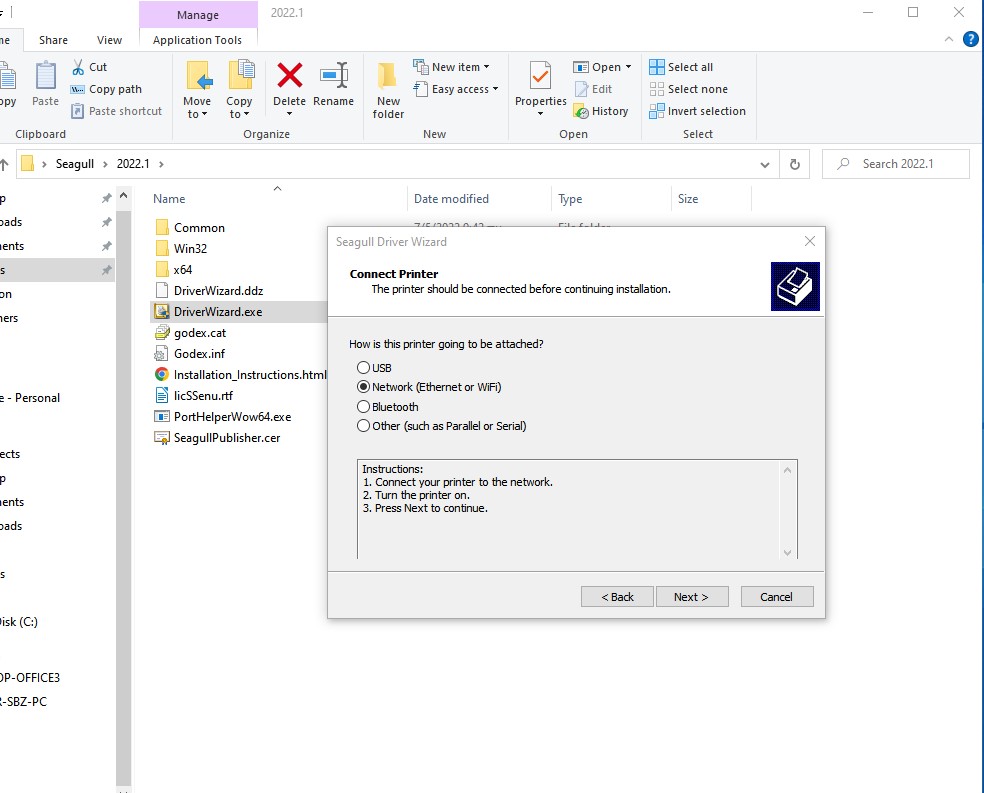This screenshot has height=793, width=984.
Task: Select the SeagullPublisher.cer certificate
Action: click(x=218, y=438)
